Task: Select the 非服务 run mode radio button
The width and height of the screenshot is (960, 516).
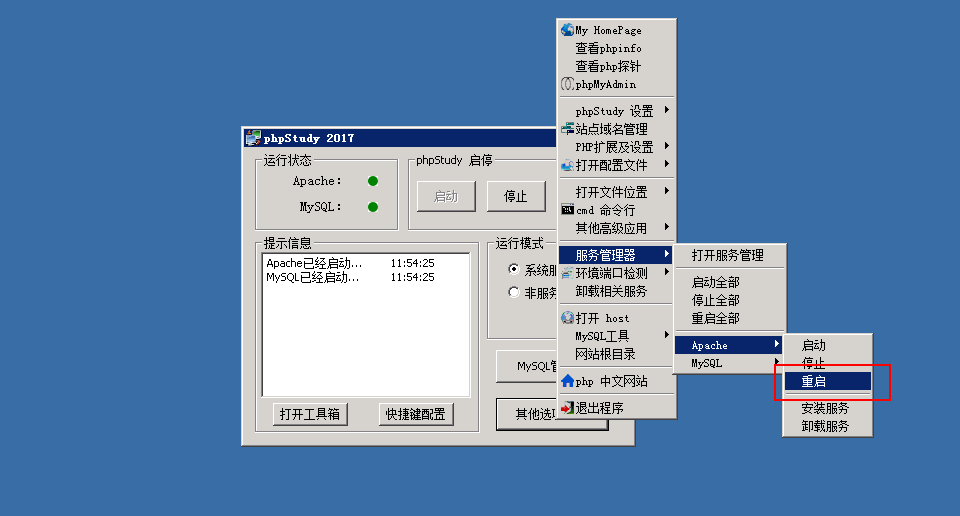Action: pos(514,293)
